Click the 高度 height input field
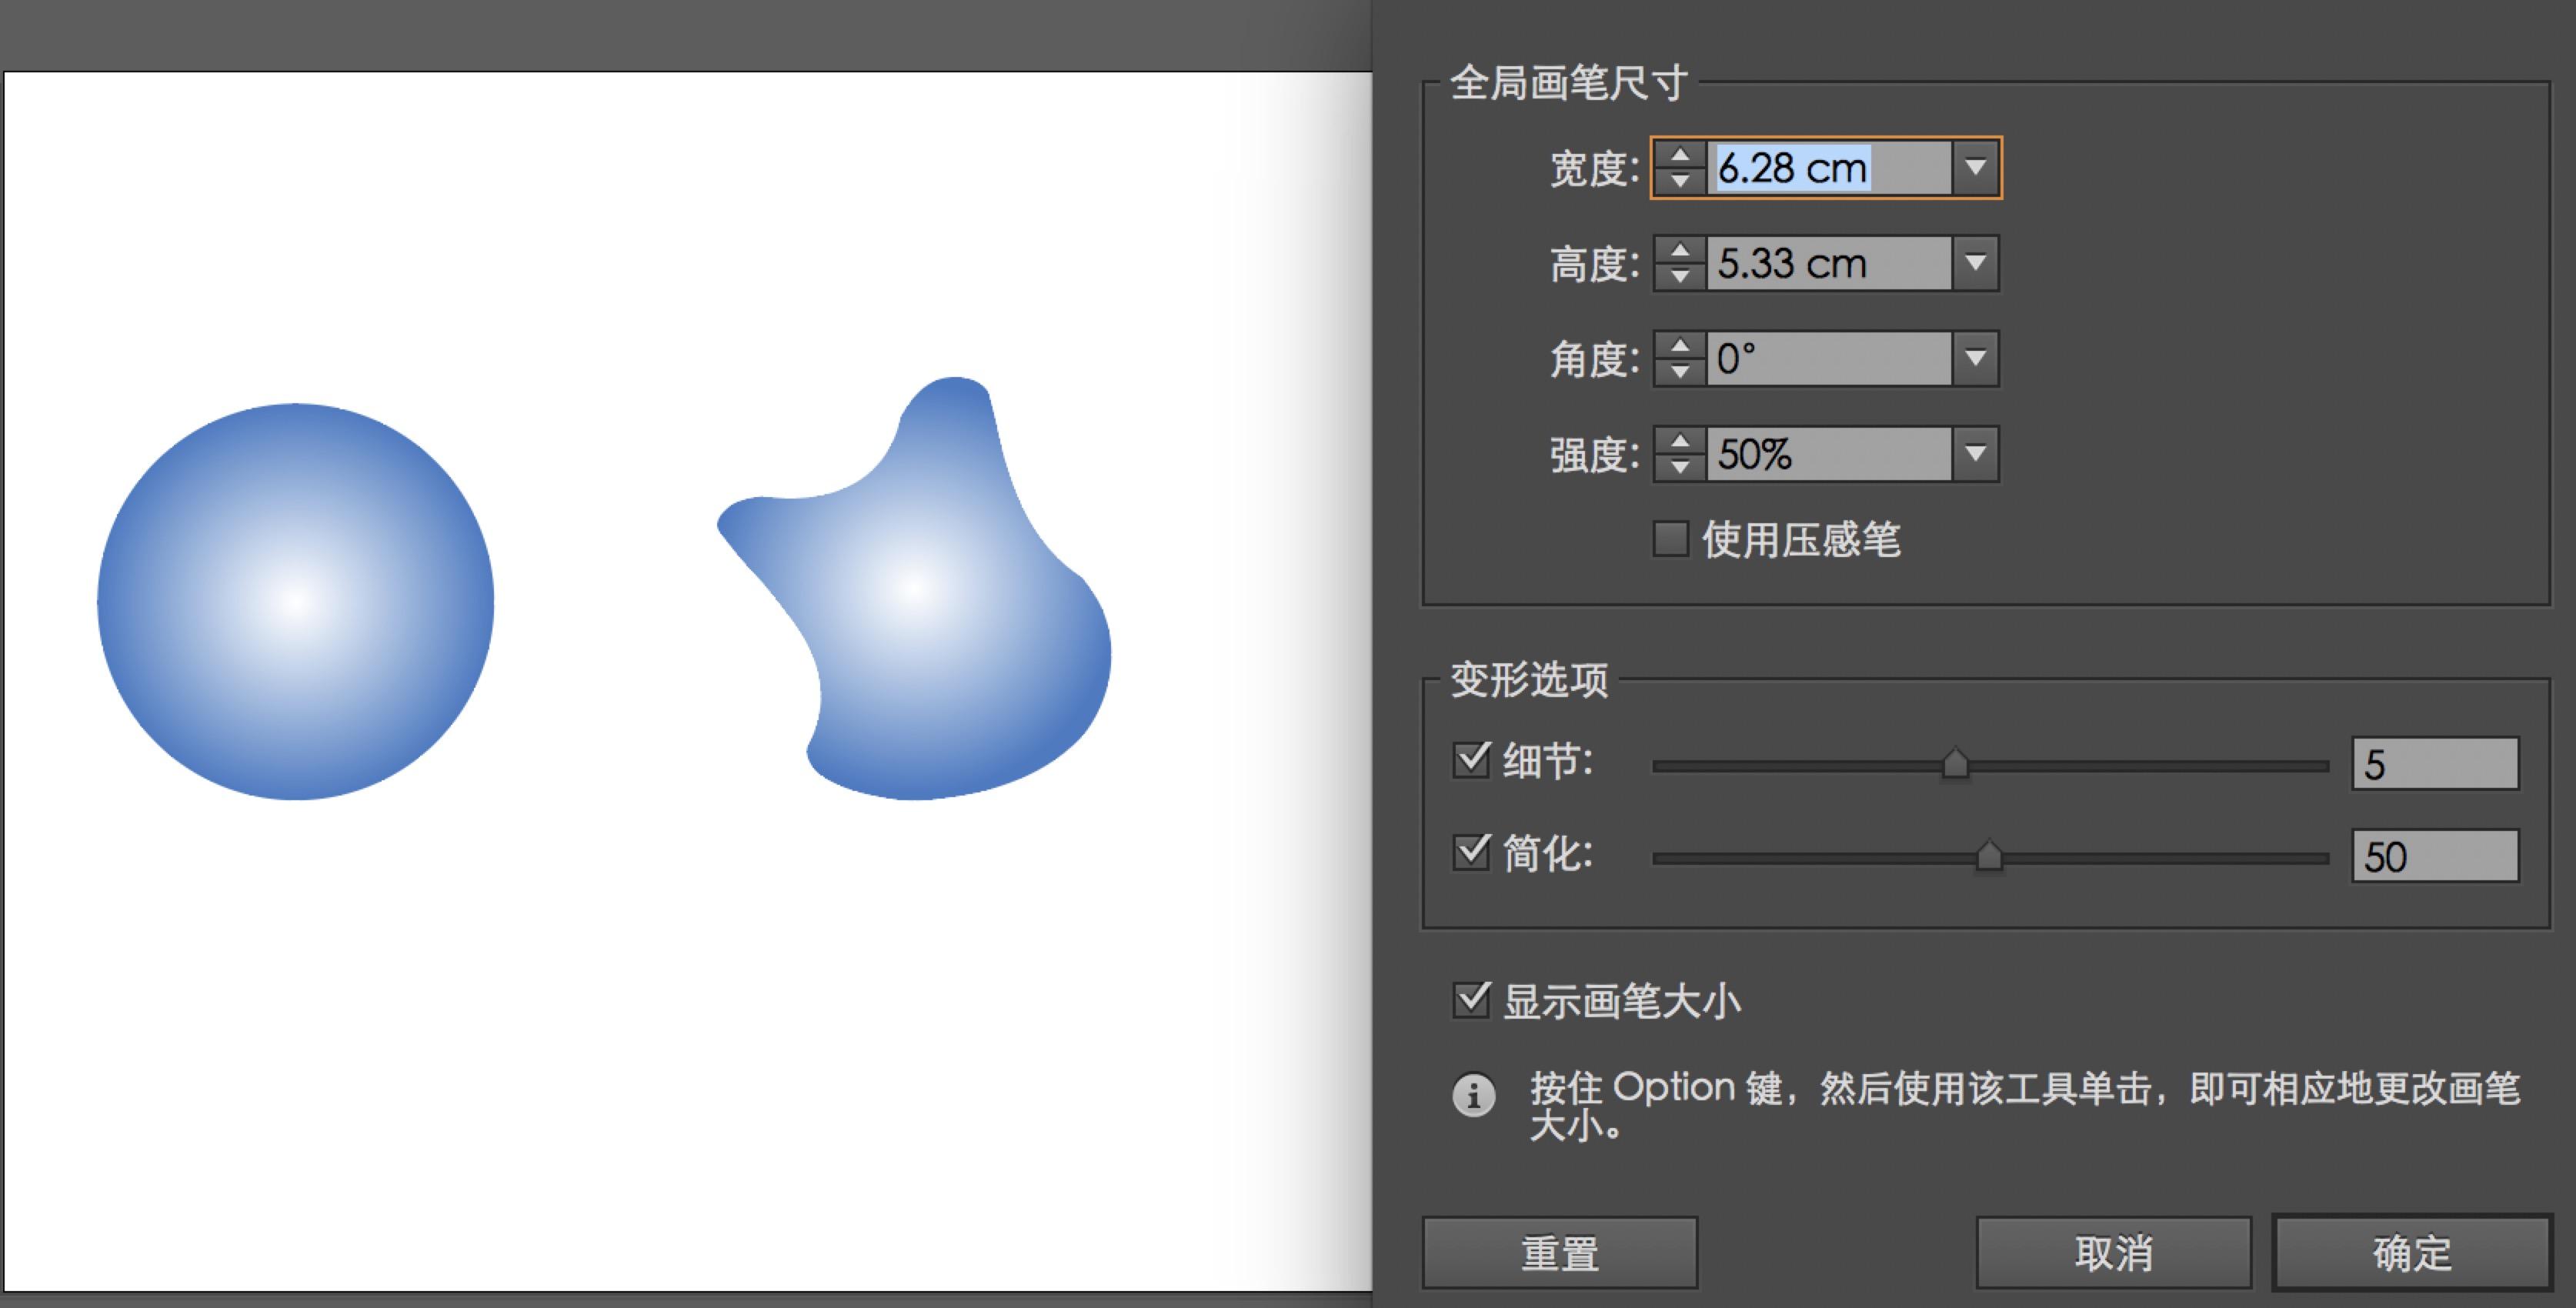Image resolution: width=2576 pixels, height=1308 pixels. coord(1828,264)
